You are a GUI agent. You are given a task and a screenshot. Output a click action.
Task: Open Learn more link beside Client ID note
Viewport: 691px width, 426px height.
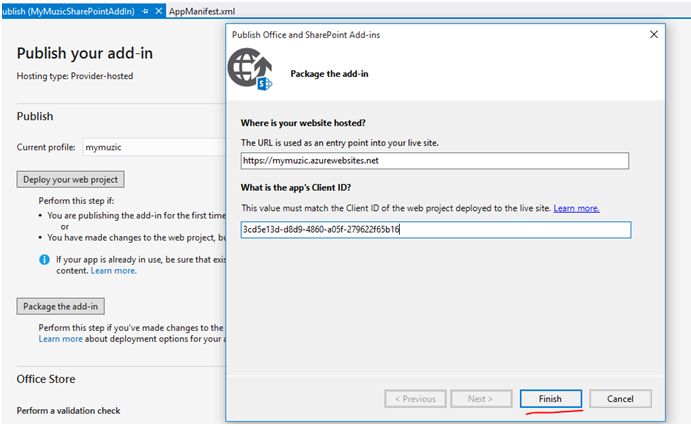[x=576, y=208]
